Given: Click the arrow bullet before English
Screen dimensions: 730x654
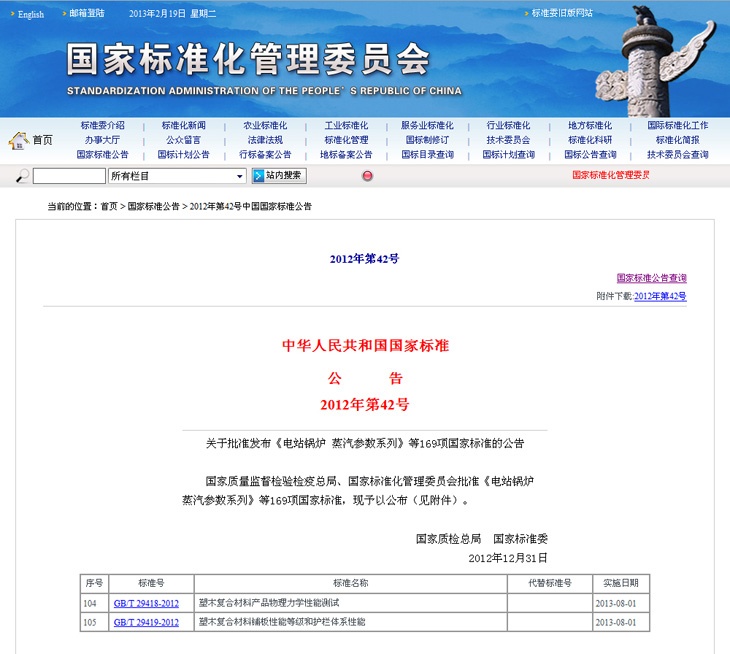Looking at the screenshot, I should point(9,14).
